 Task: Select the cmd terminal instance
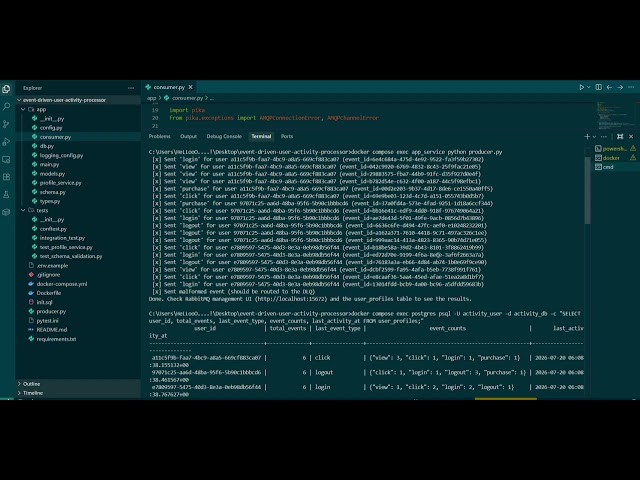(x=615, y=167)
